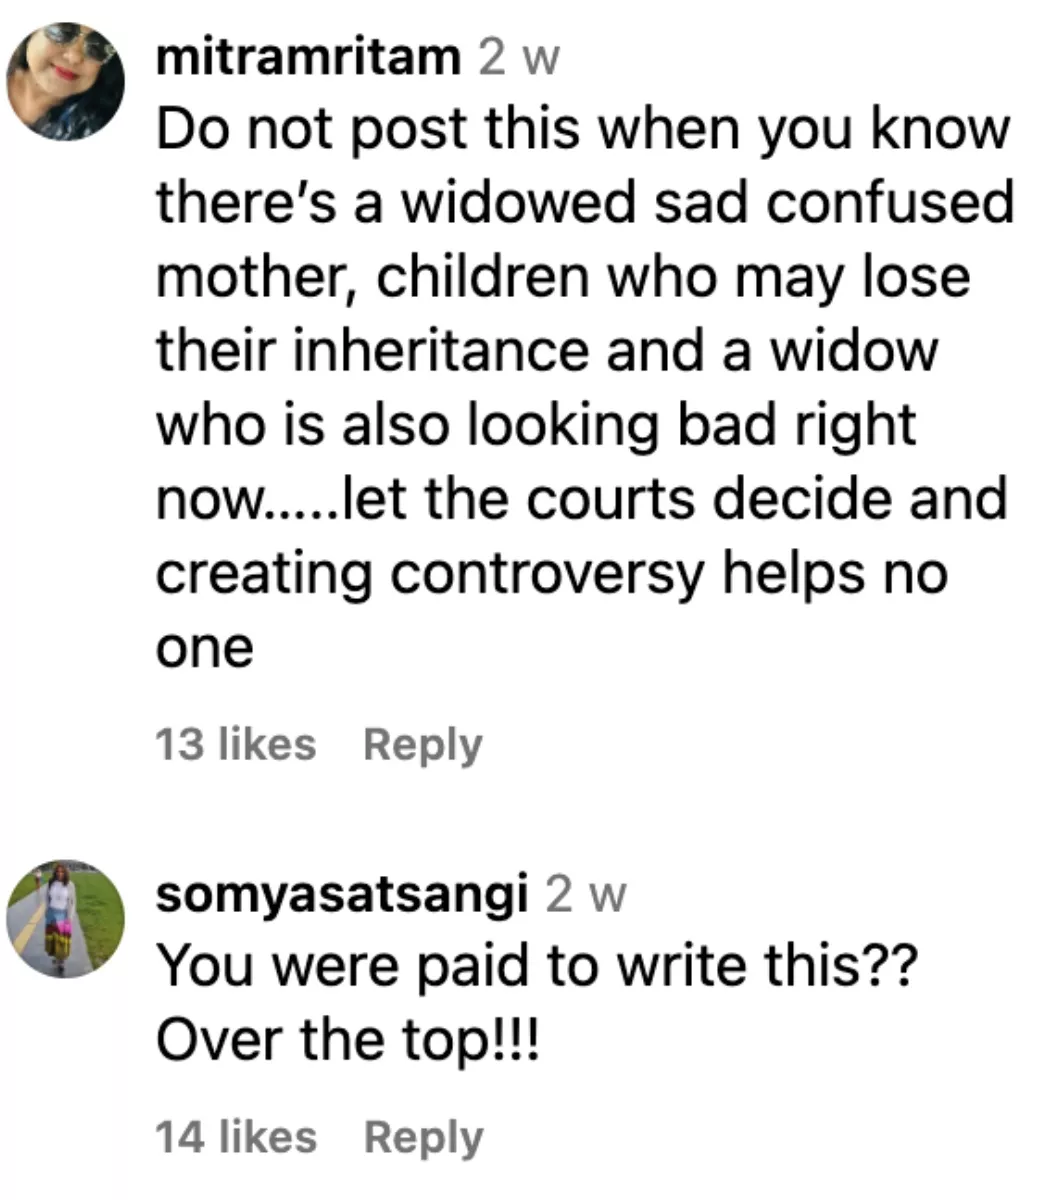This screenshot has height=1200, width=1041.
Task: Reply to mitramritam's comment
Action: pos(422,744)
